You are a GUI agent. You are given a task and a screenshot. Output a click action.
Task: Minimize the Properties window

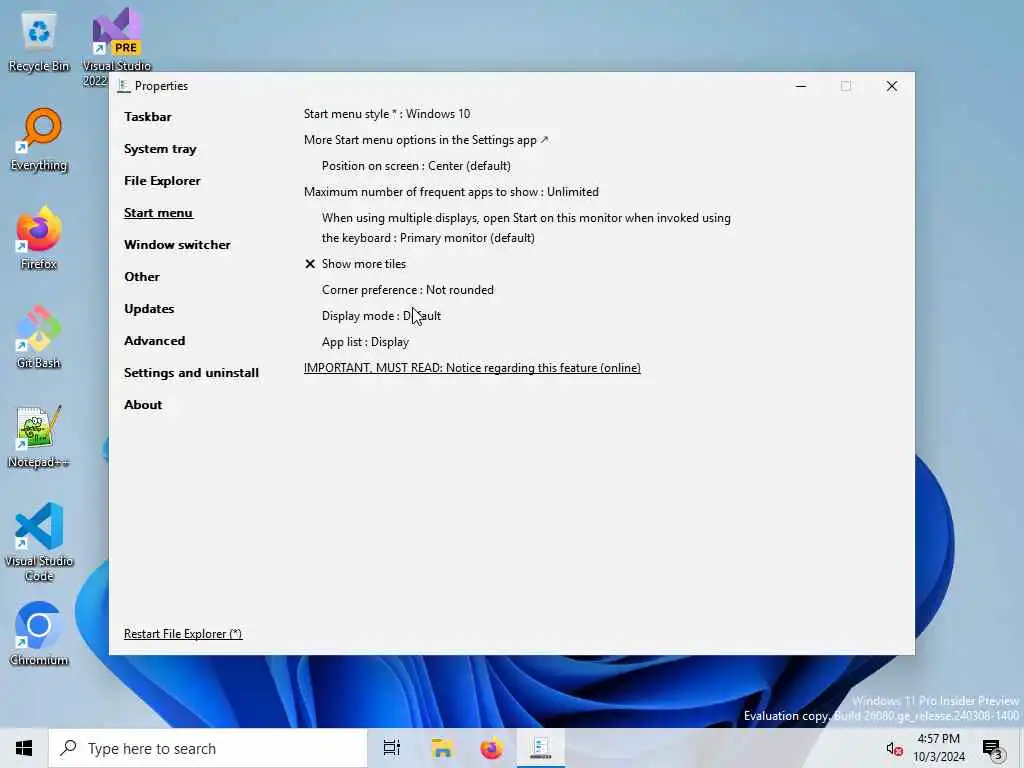coord(801,86)
